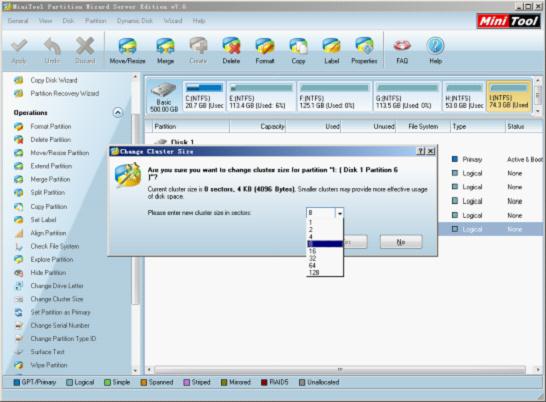The height and width of the screenshot is (402, 546).
Task: Choose Format Partition in Operations list
Action: tap(51, 126)
